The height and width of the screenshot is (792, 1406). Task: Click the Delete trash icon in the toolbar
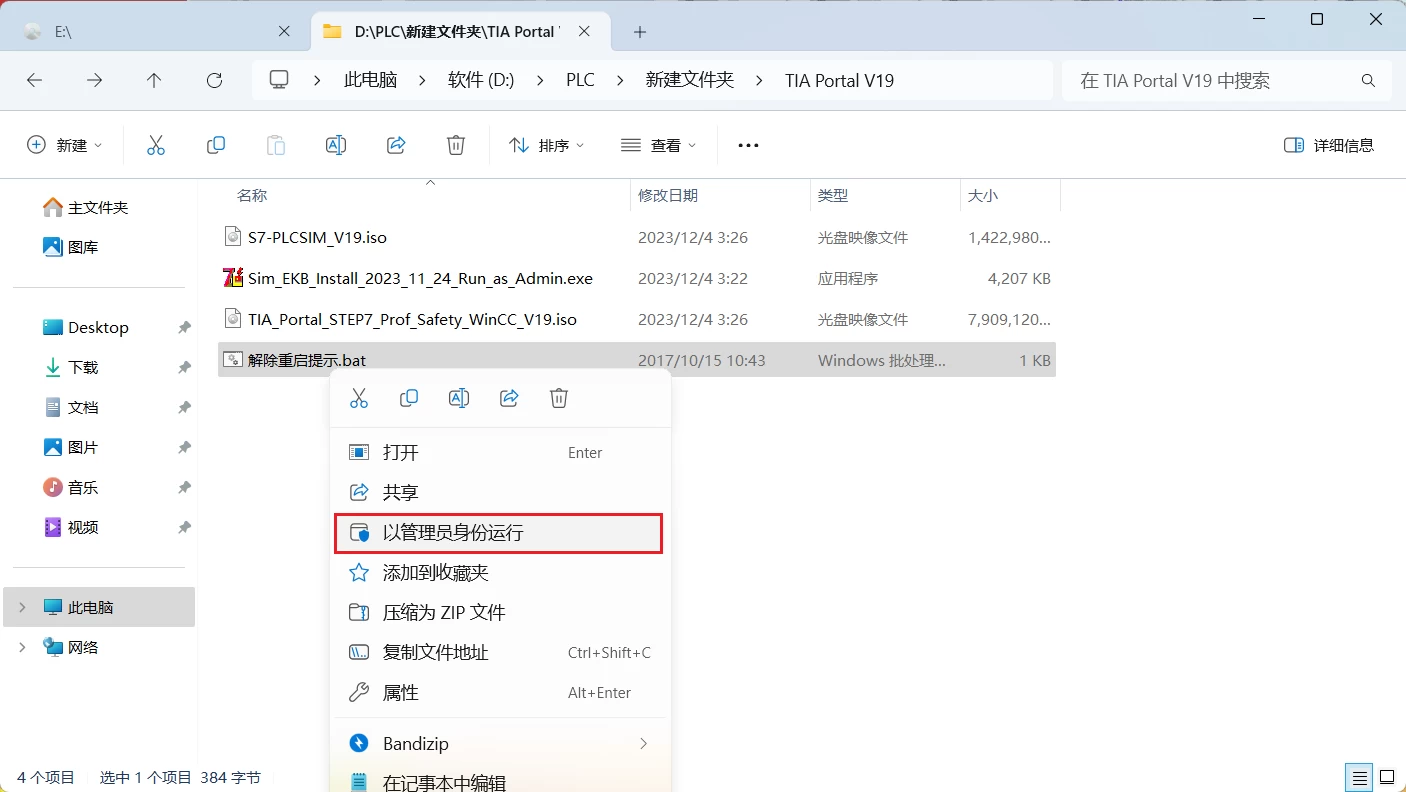456,145
